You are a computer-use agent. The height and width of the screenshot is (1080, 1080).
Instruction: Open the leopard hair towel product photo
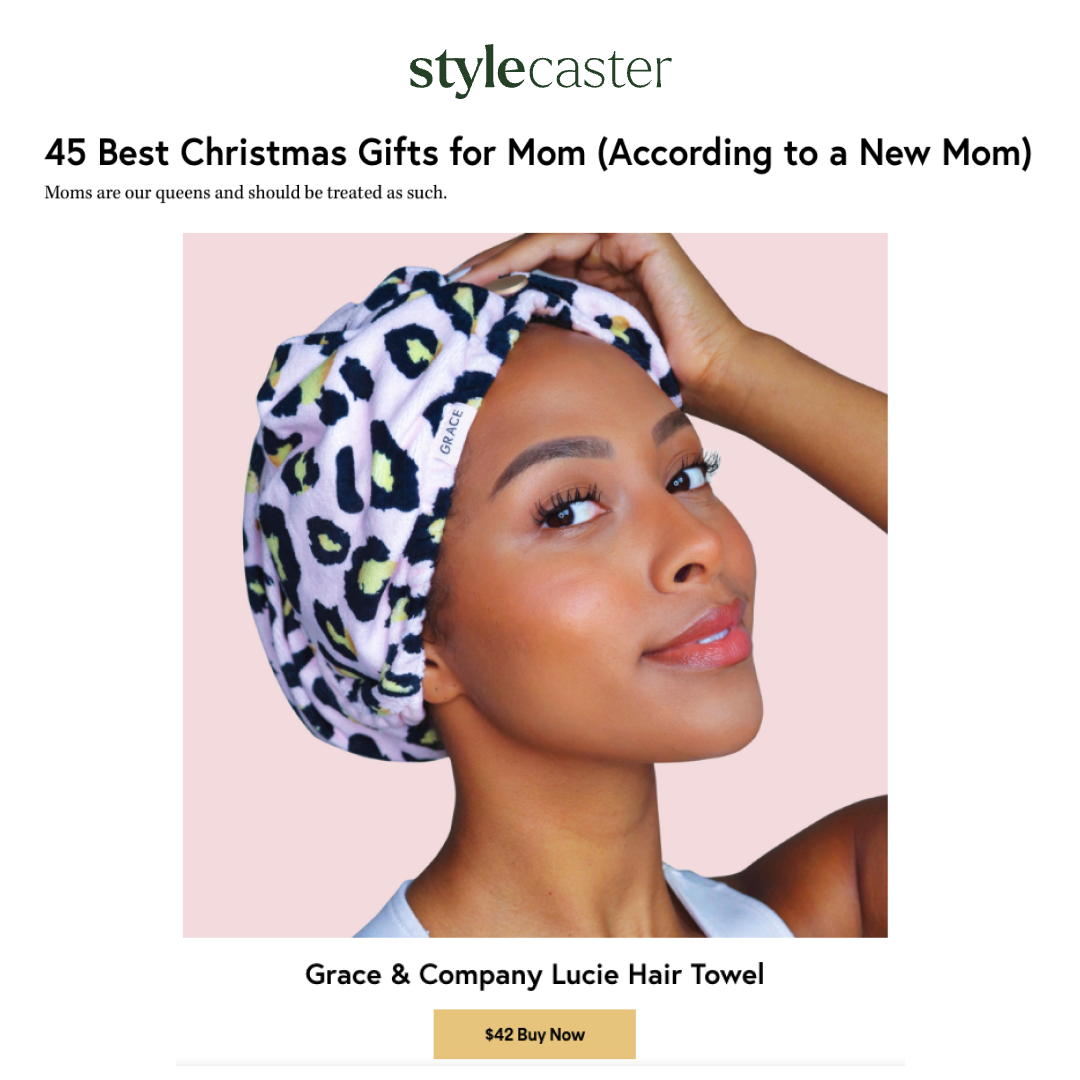tap(535, 585)
